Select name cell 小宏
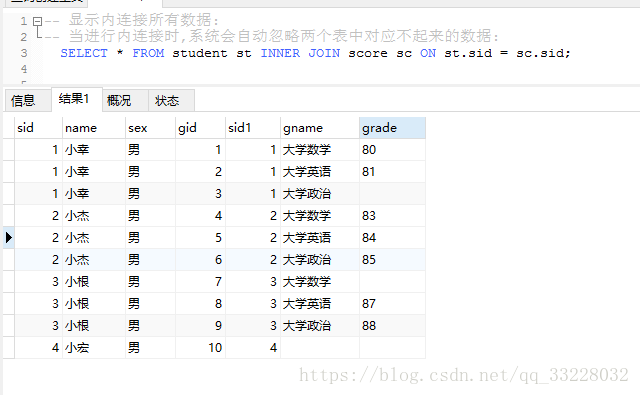This screenshot has height=395, width=640. tap(94, 348)
